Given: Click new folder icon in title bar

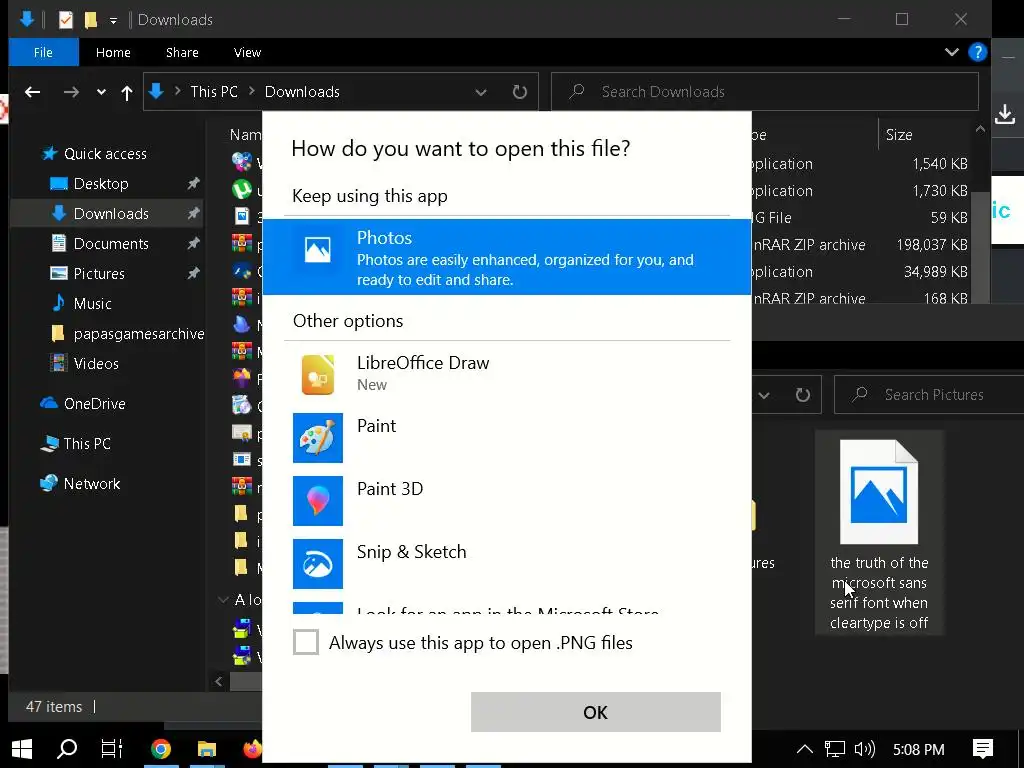Looking at the screenshot, I should point(91,20).
